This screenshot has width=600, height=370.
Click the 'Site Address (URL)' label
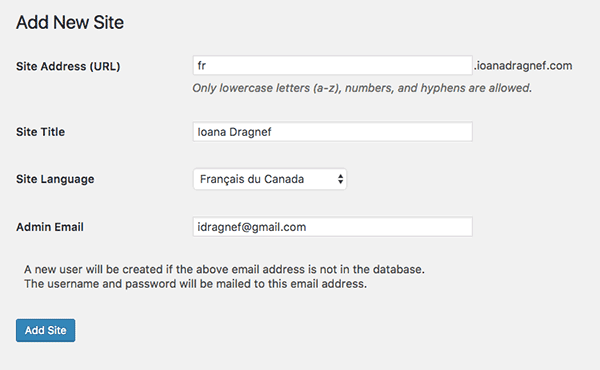click(68, 67)
